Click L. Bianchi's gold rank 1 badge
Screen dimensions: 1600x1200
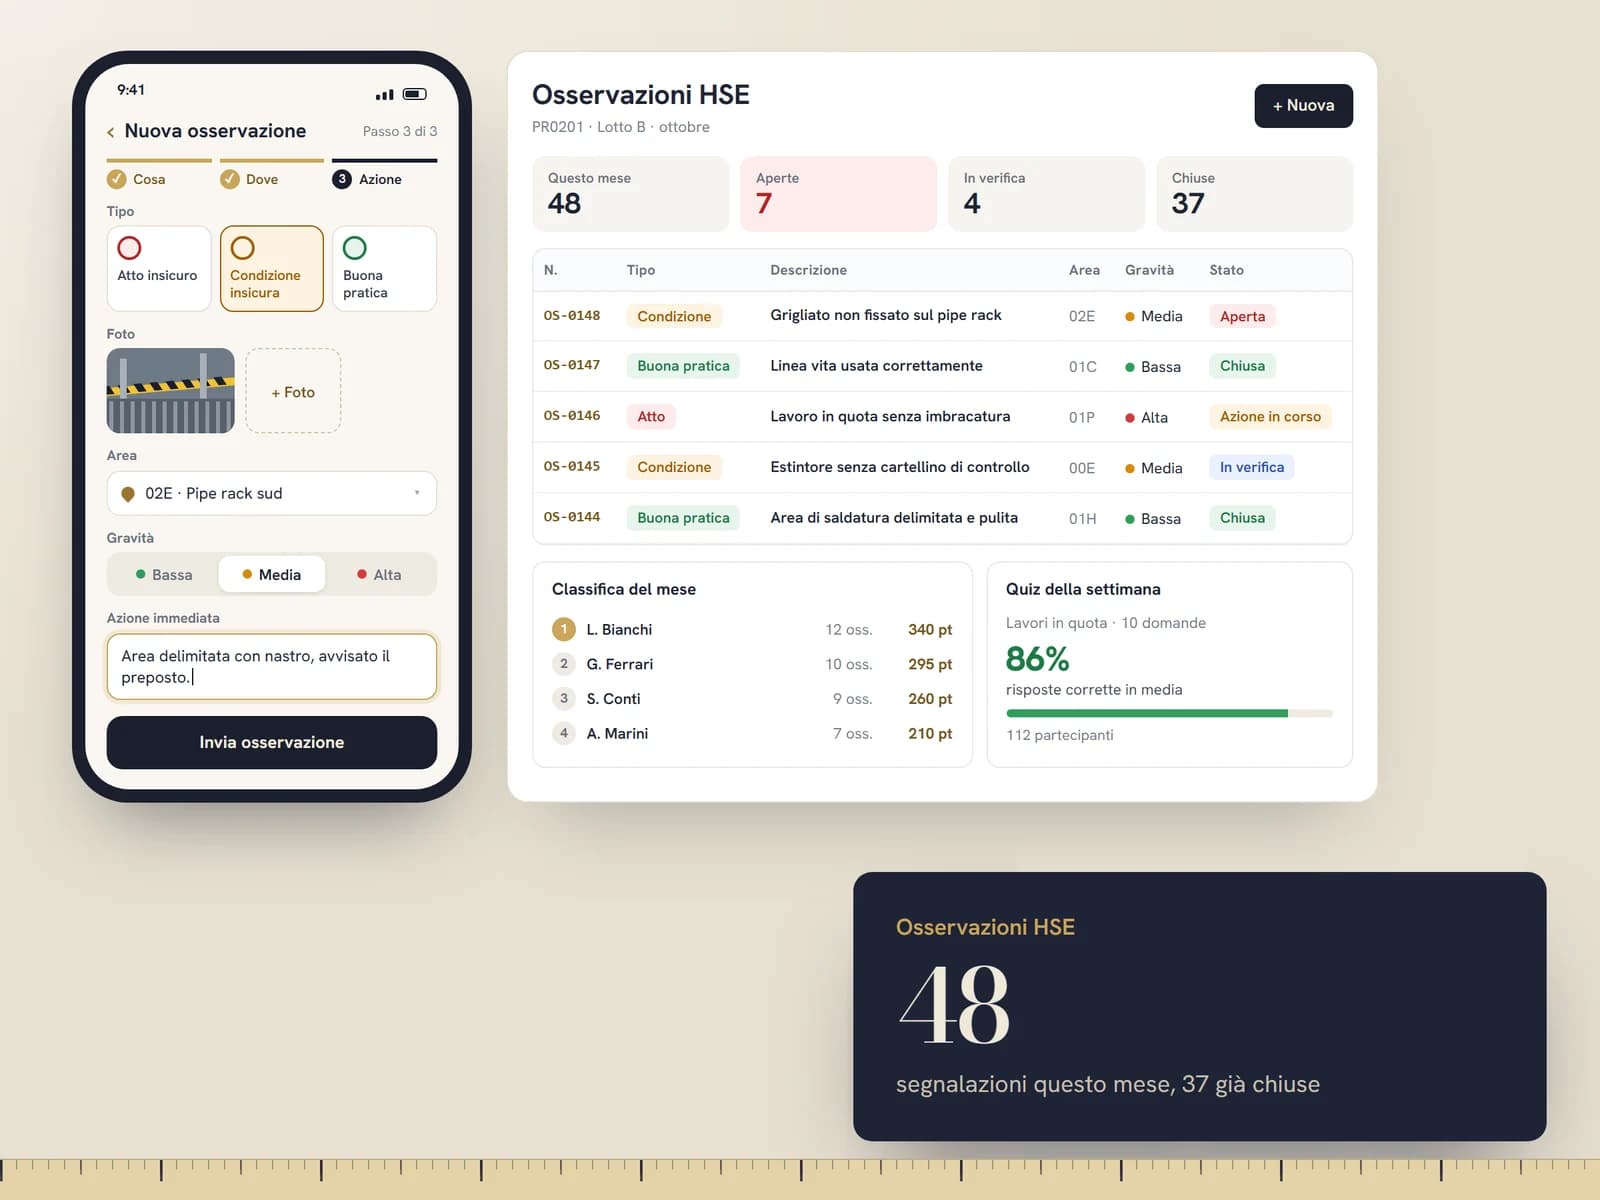tap(564, 629)
